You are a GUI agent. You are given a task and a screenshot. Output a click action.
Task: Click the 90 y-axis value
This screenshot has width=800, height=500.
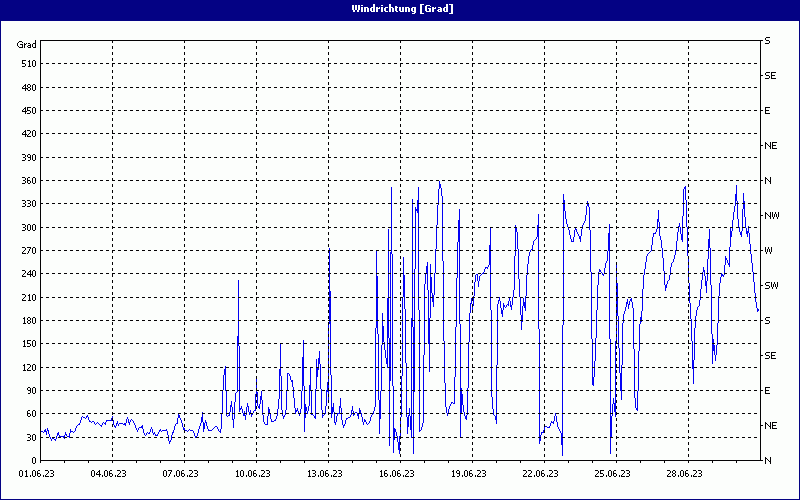32,391
